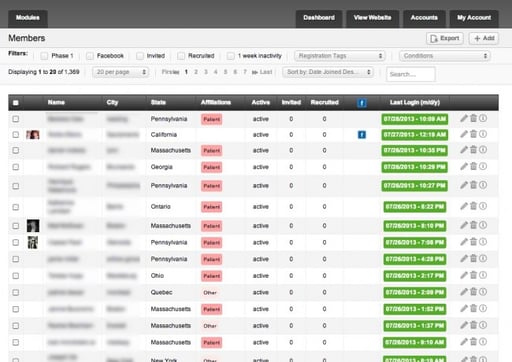Edit the member with 10:09 AM login
512x362 pixels.
(x=464, y=118)
